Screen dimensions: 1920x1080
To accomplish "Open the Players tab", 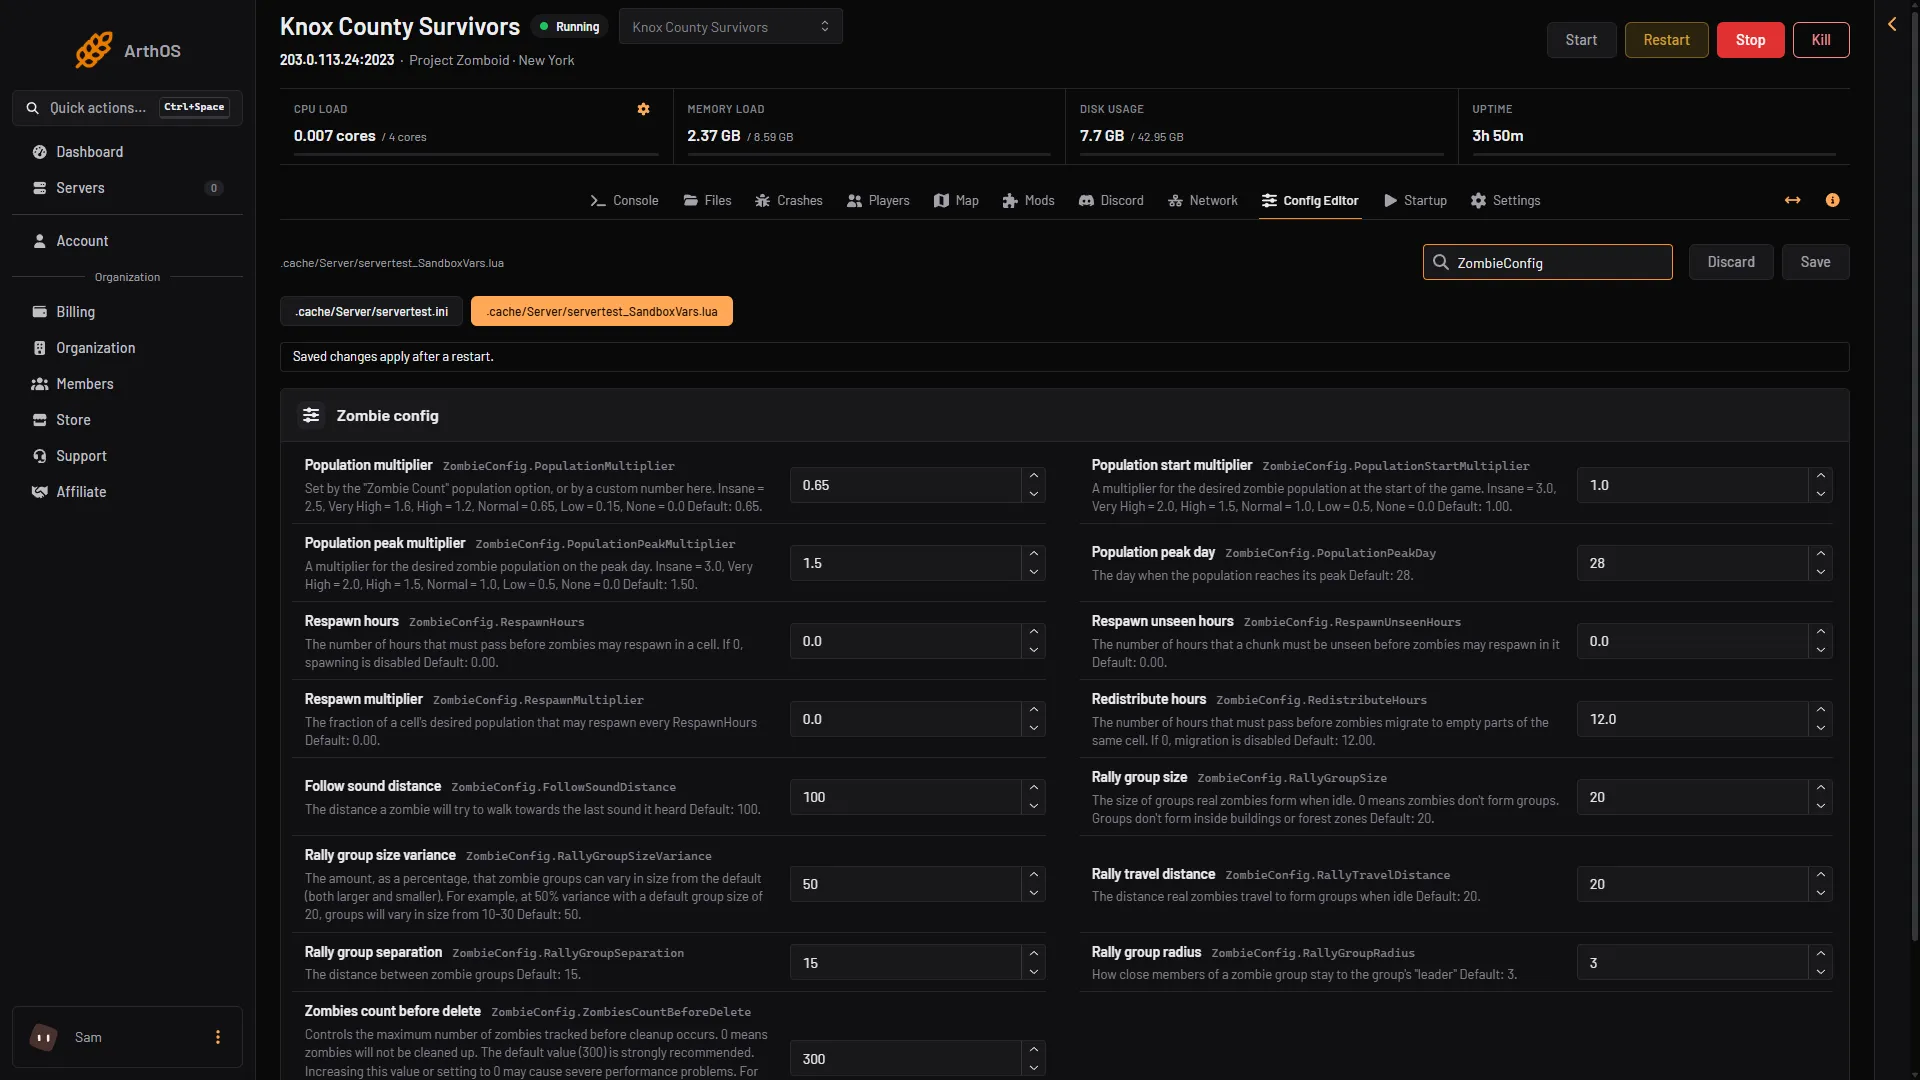I will pos(878,200).
